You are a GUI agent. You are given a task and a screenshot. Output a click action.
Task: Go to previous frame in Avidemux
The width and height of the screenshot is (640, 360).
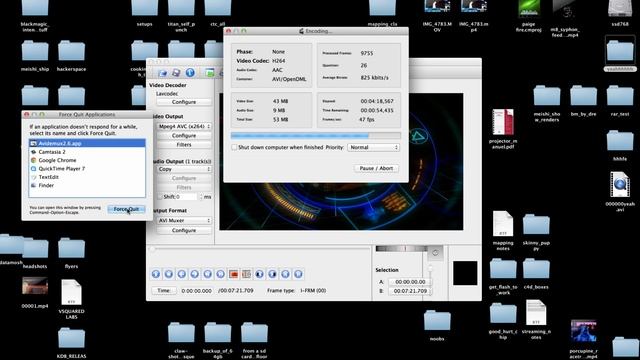(x=182, y=274)
